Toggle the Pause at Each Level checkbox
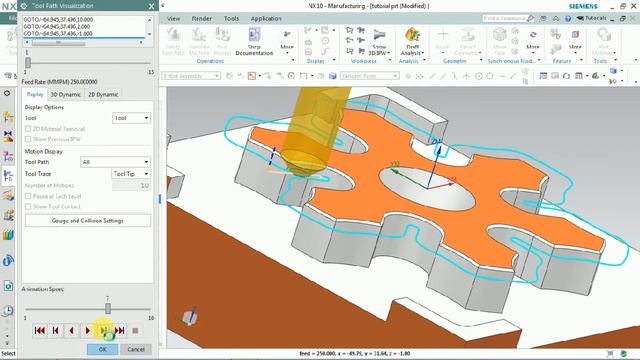Viewport: 640px width, 360px height. 28,196
